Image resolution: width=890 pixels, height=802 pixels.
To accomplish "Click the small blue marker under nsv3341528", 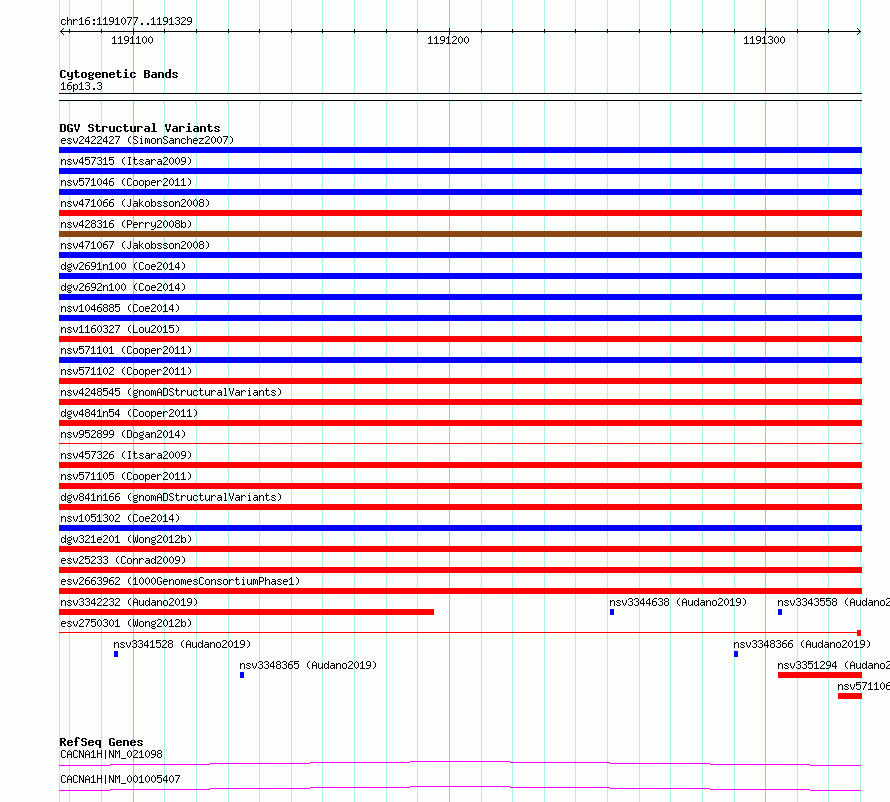I will point(116,654).
